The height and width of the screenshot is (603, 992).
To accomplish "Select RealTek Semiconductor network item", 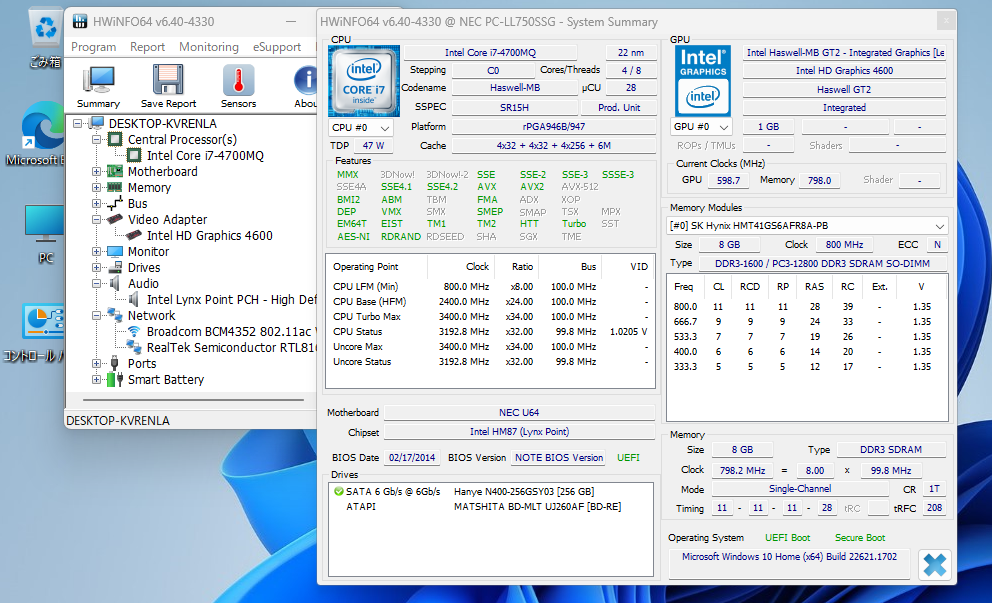I will (x=232, y=347).
